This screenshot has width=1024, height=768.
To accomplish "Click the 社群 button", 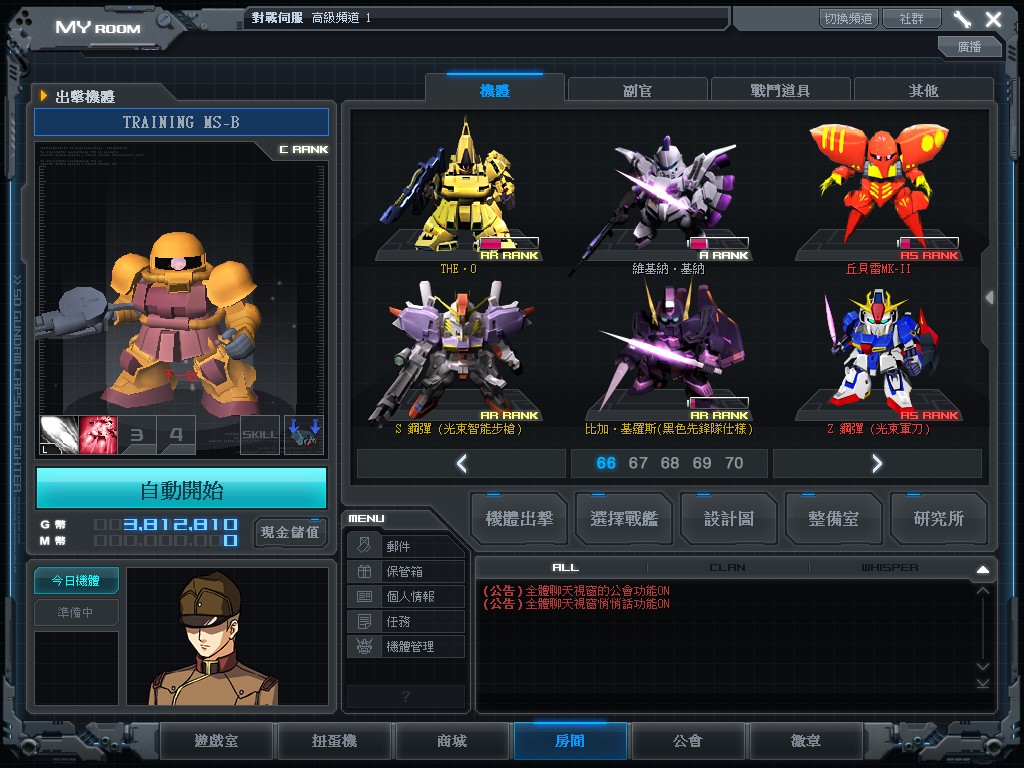I will pos(911,18).
